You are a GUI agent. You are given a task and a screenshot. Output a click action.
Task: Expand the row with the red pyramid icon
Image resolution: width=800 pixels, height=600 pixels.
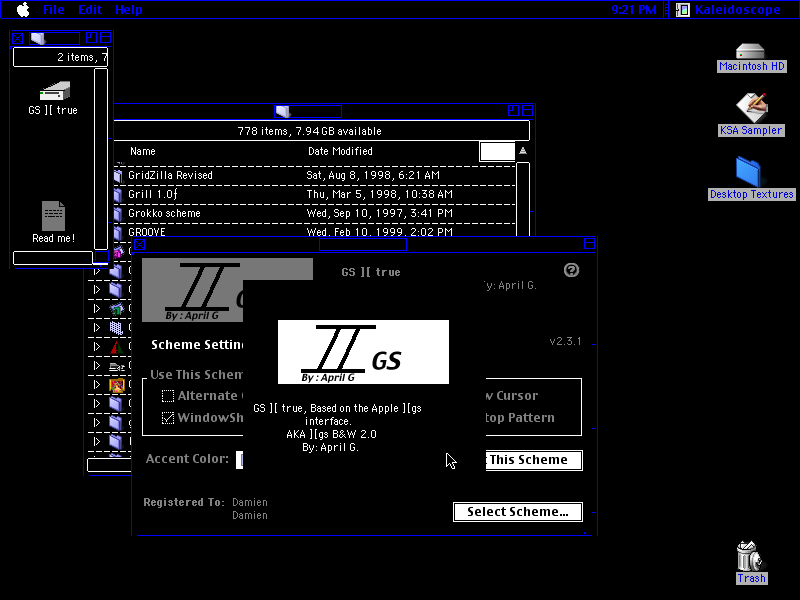97,346
